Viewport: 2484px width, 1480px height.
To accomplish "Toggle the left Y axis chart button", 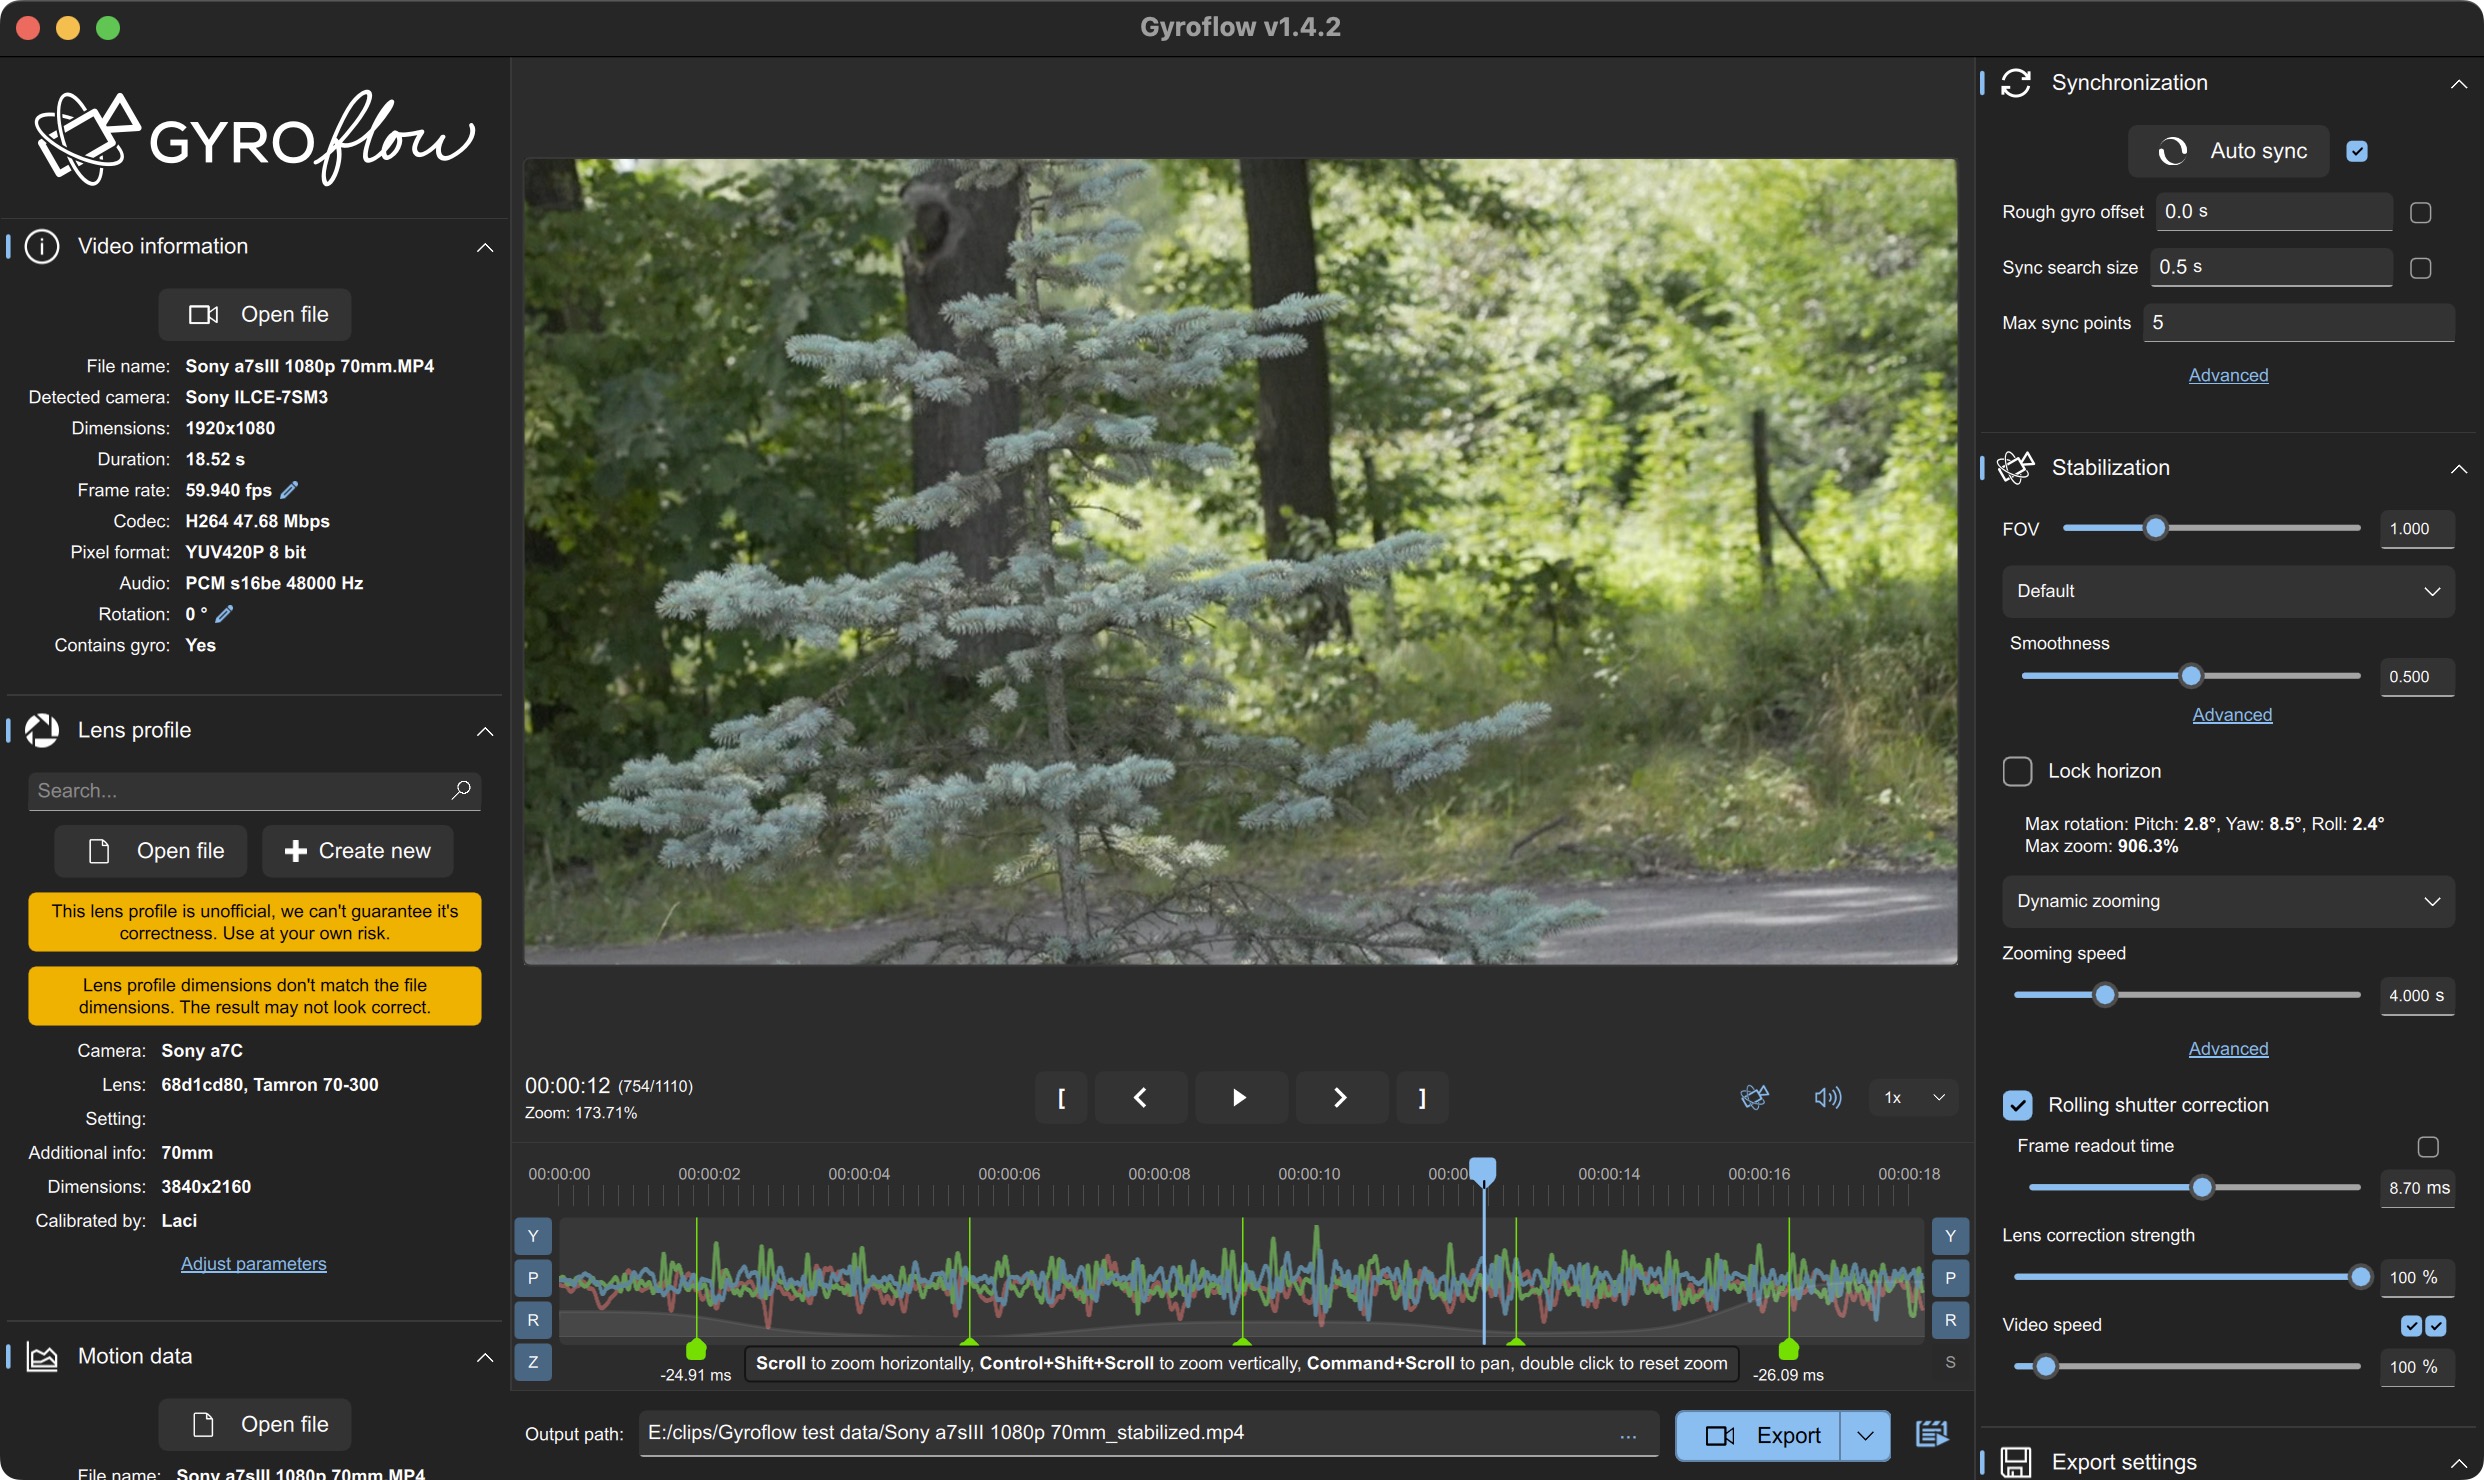I will (x=533, y=1236).
